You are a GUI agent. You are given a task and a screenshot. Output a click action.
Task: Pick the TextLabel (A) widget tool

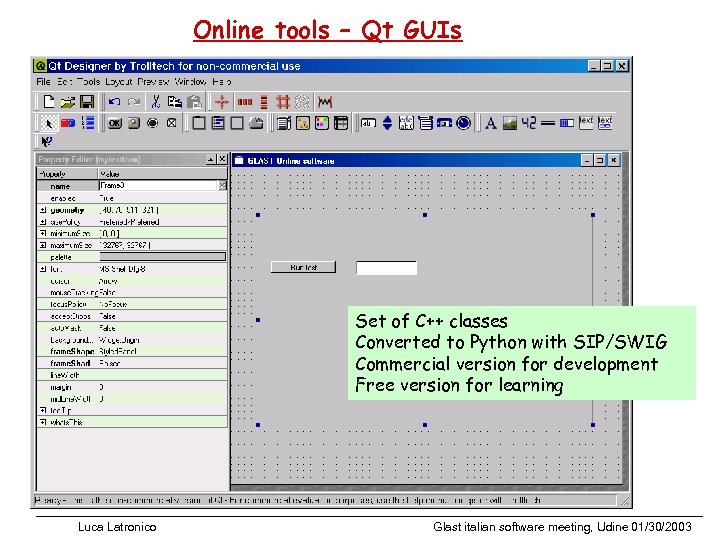(x=491, y=123)
